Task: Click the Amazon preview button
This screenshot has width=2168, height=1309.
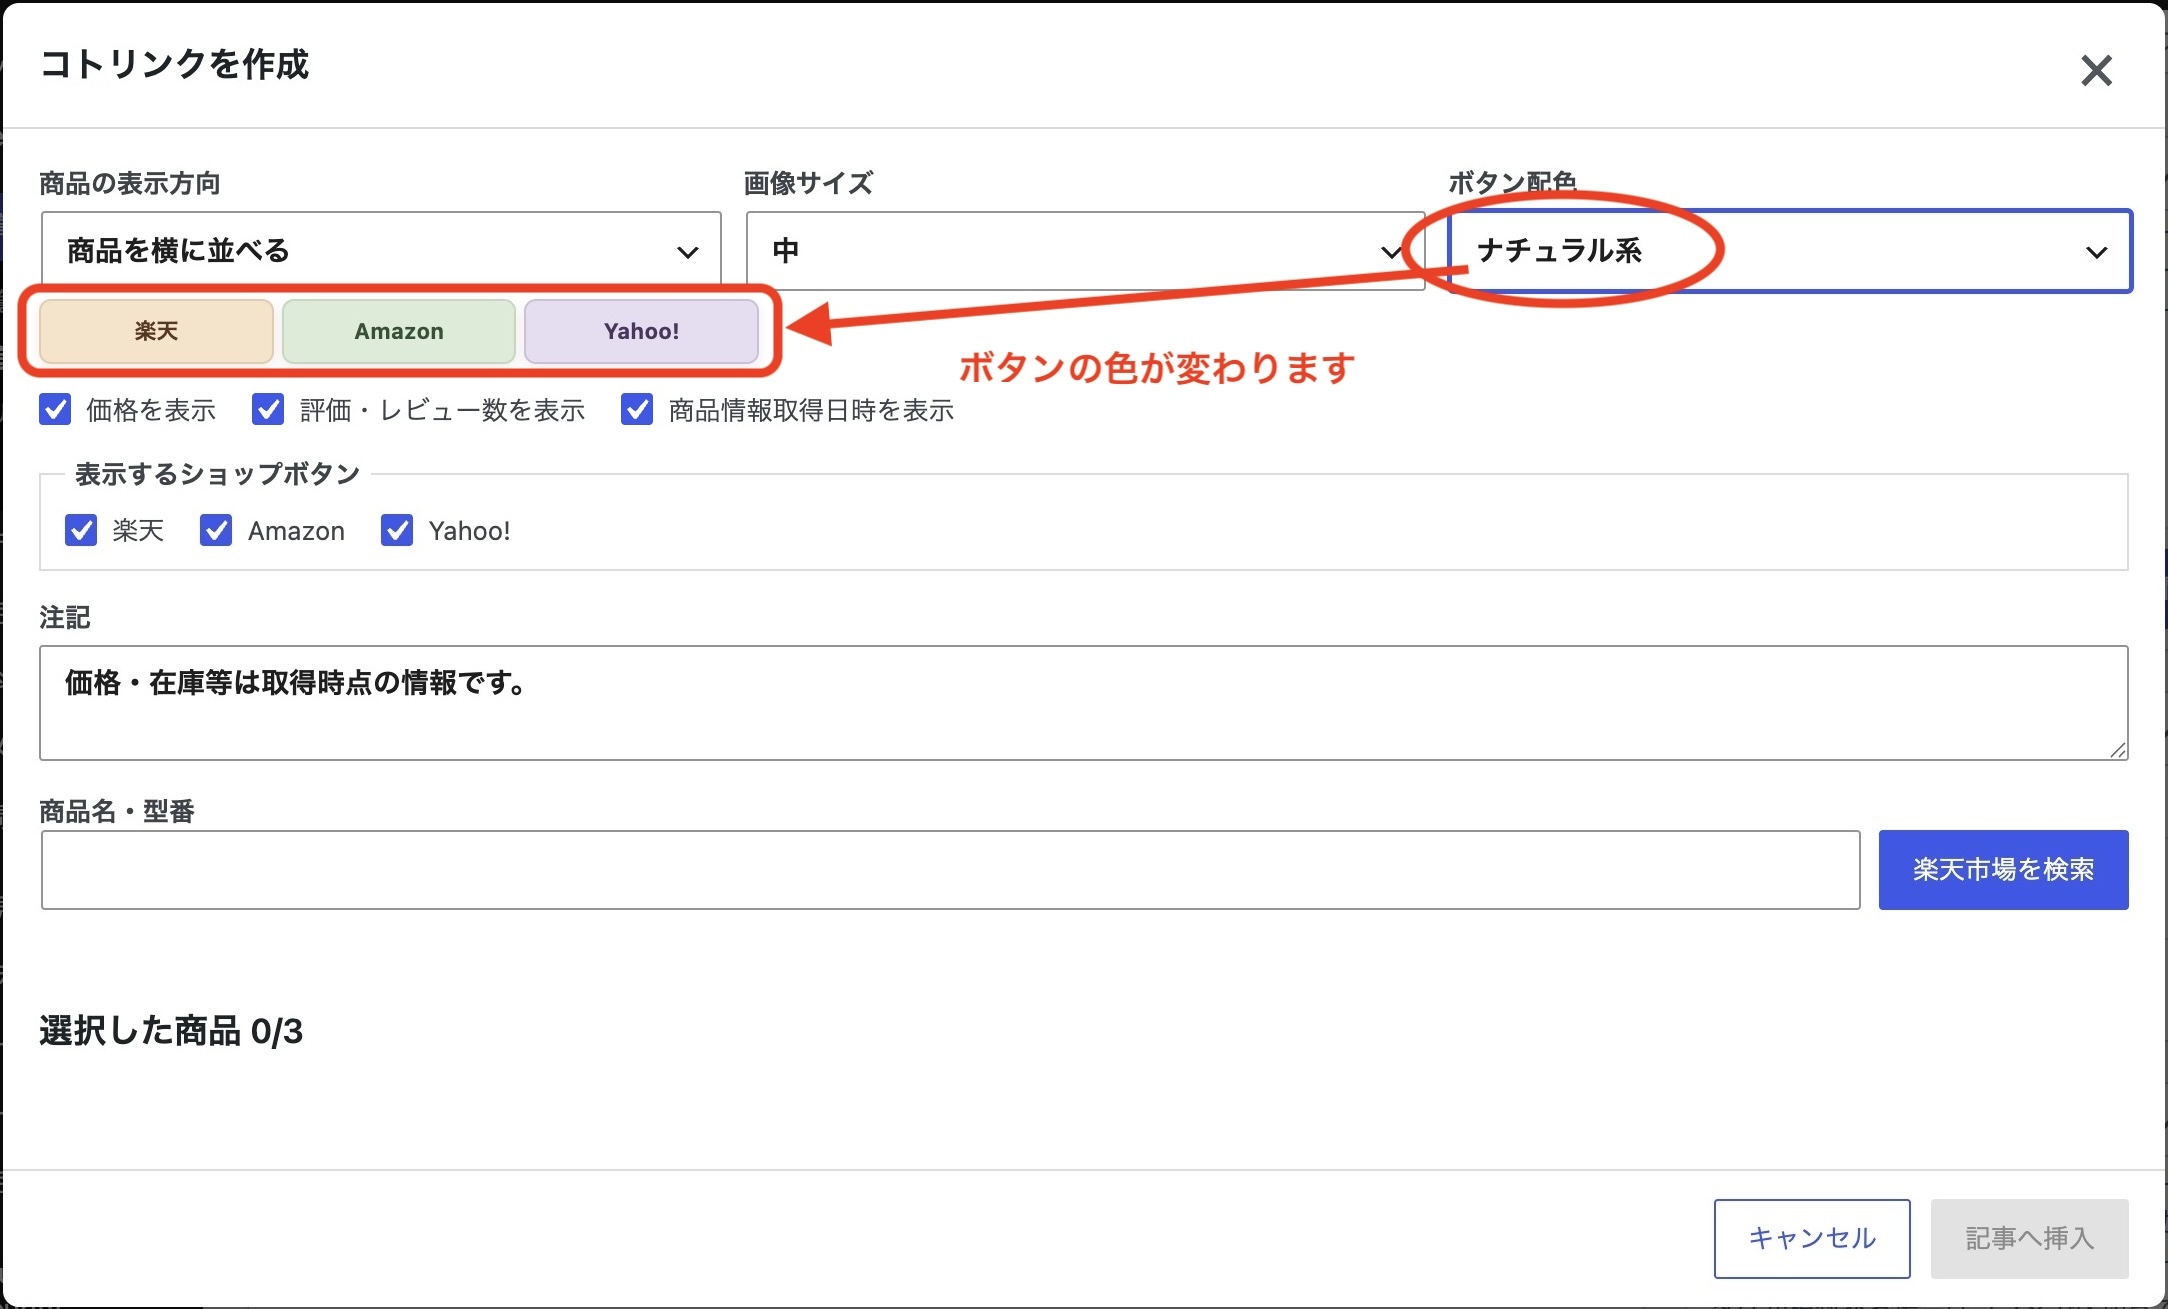Action: coord(399,331)
